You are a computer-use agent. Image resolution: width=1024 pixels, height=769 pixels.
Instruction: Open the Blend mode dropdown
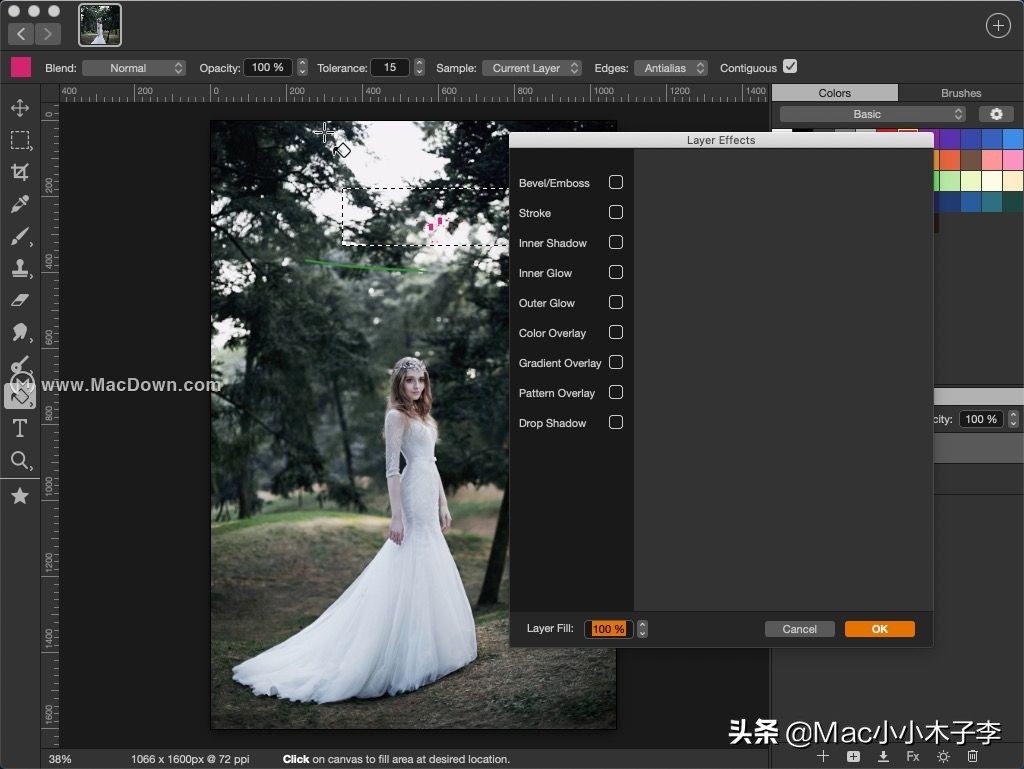point(134,67)
